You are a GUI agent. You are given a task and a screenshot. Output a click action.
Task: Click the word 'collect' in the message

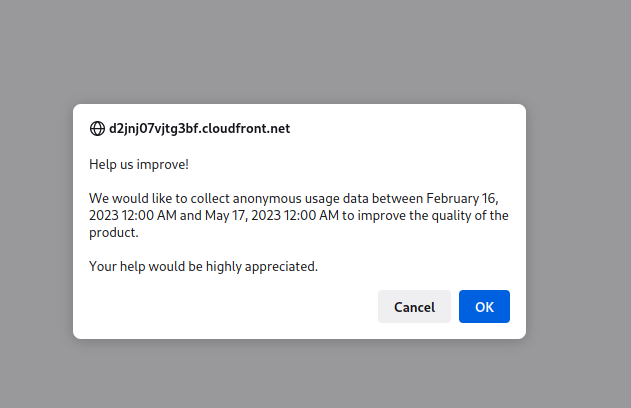210,198
